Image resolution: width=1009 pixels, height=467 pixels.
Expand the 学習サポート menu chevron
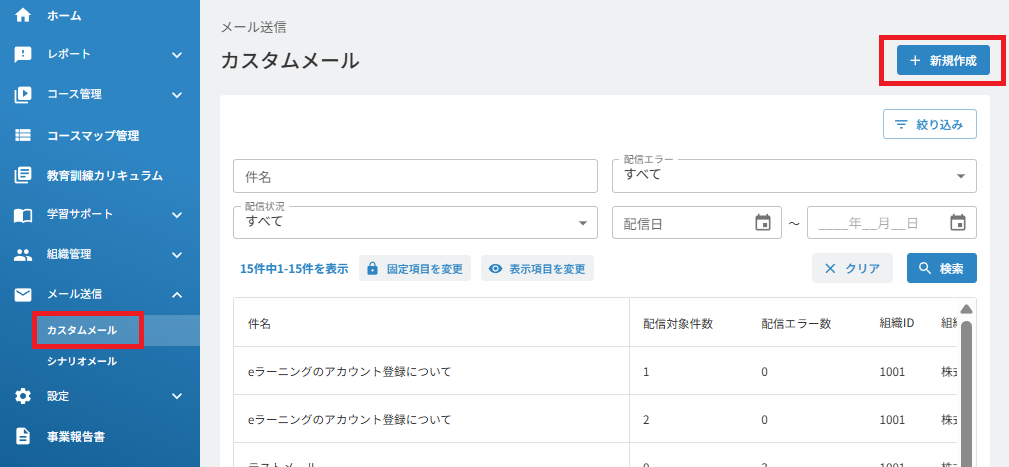[178, 215]
